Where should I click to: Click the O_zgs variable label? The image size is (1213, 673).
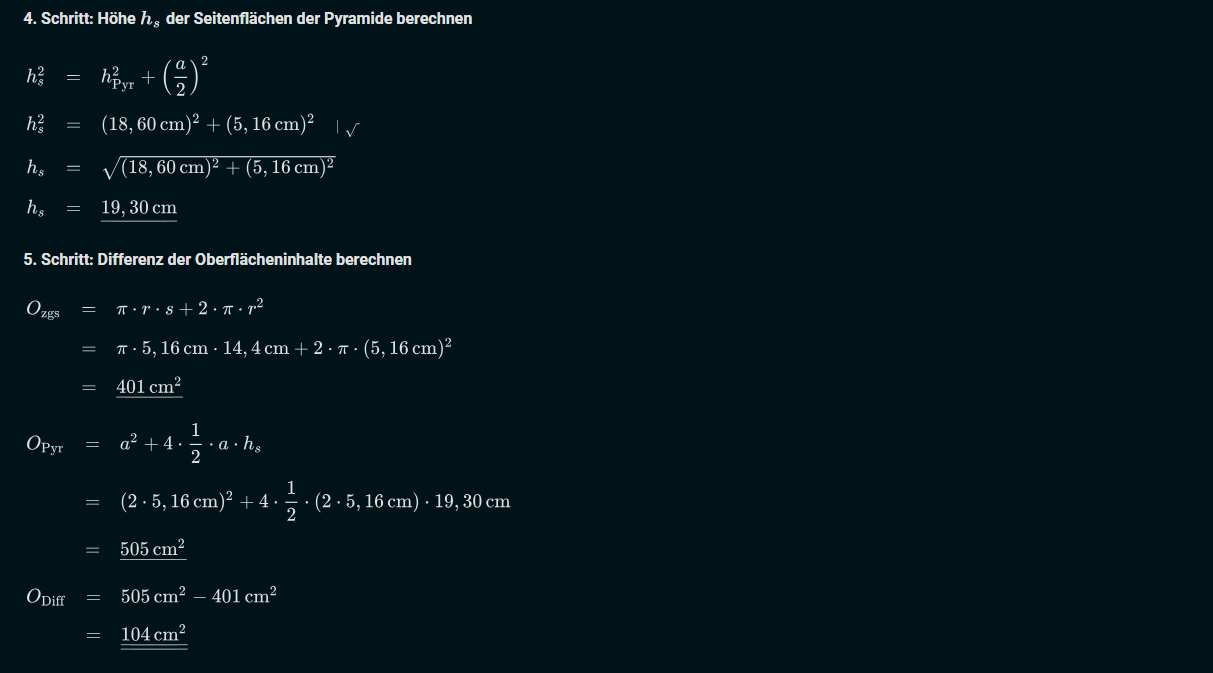(42, 309)
